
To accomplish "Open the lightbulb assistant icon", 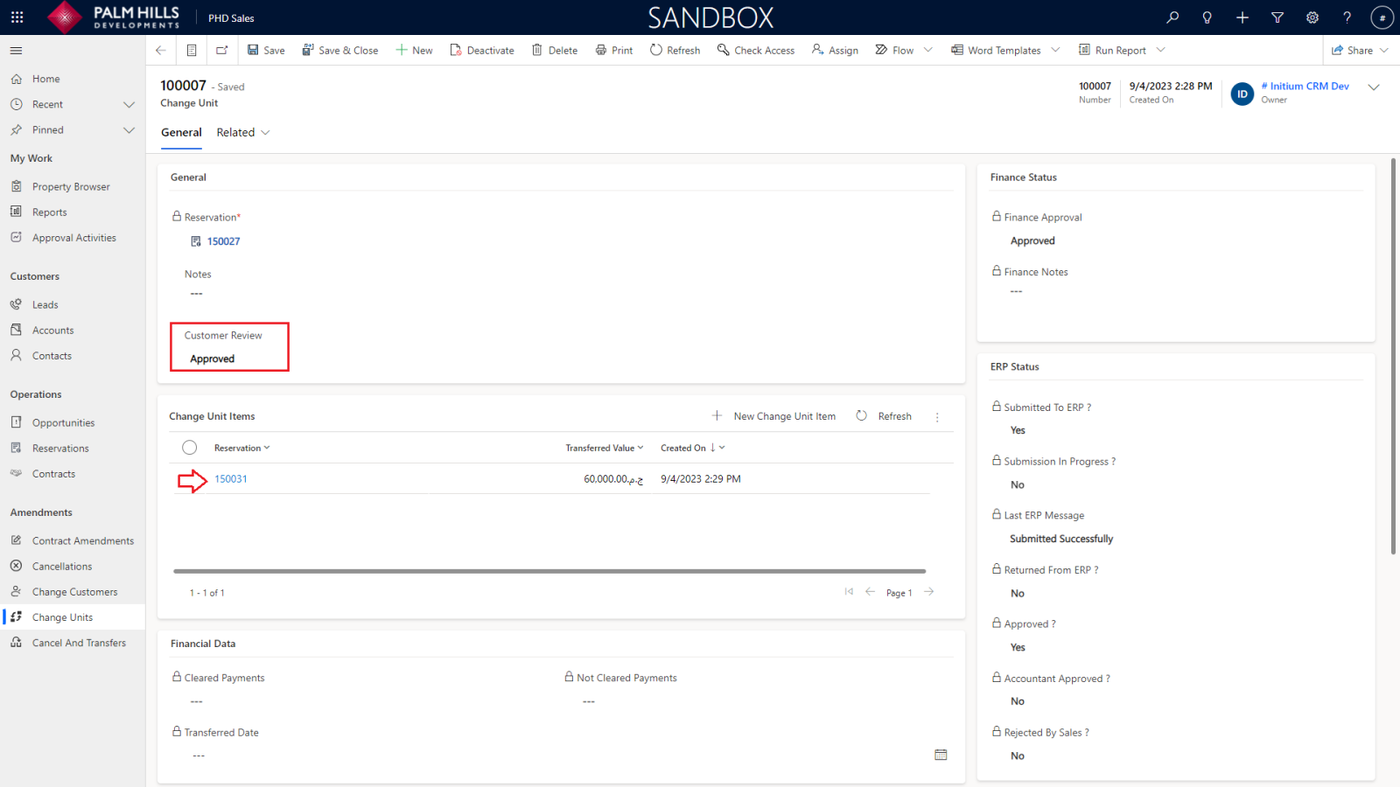I will (x=1207, y=17).
